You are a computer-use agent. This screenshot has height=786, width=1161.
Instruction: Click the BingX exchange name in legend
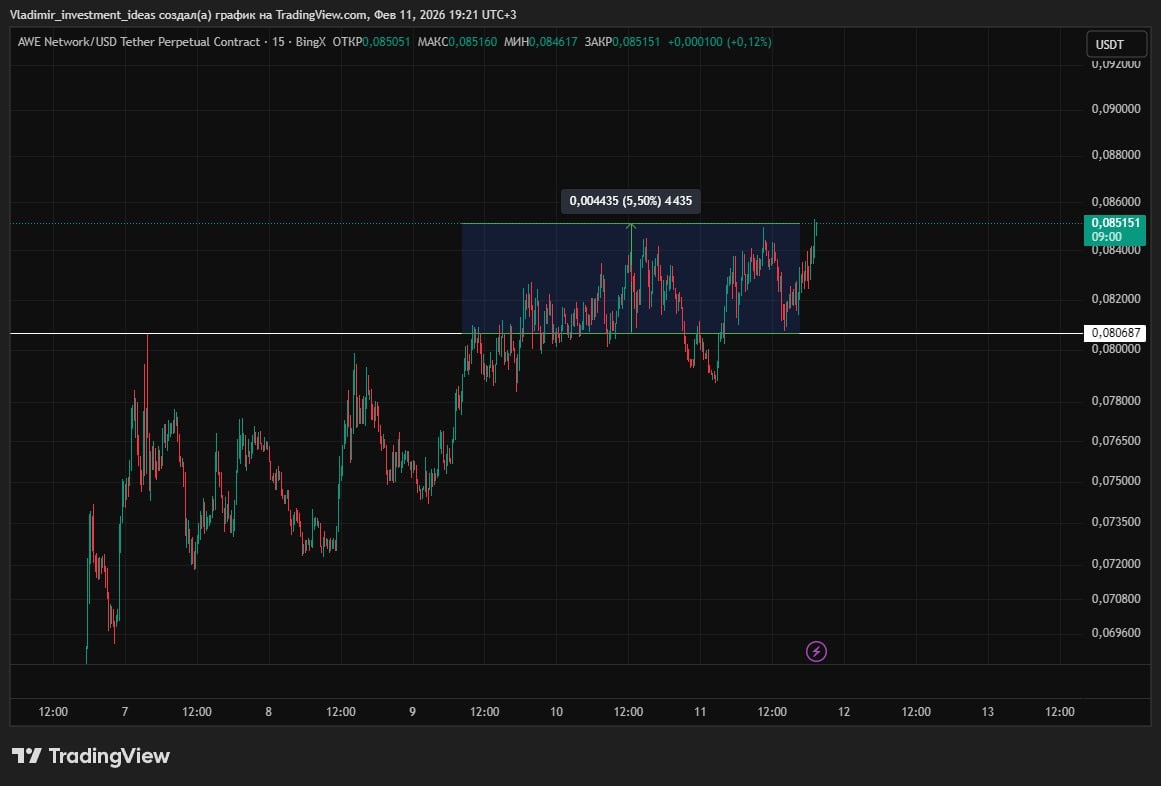point(310,42)
